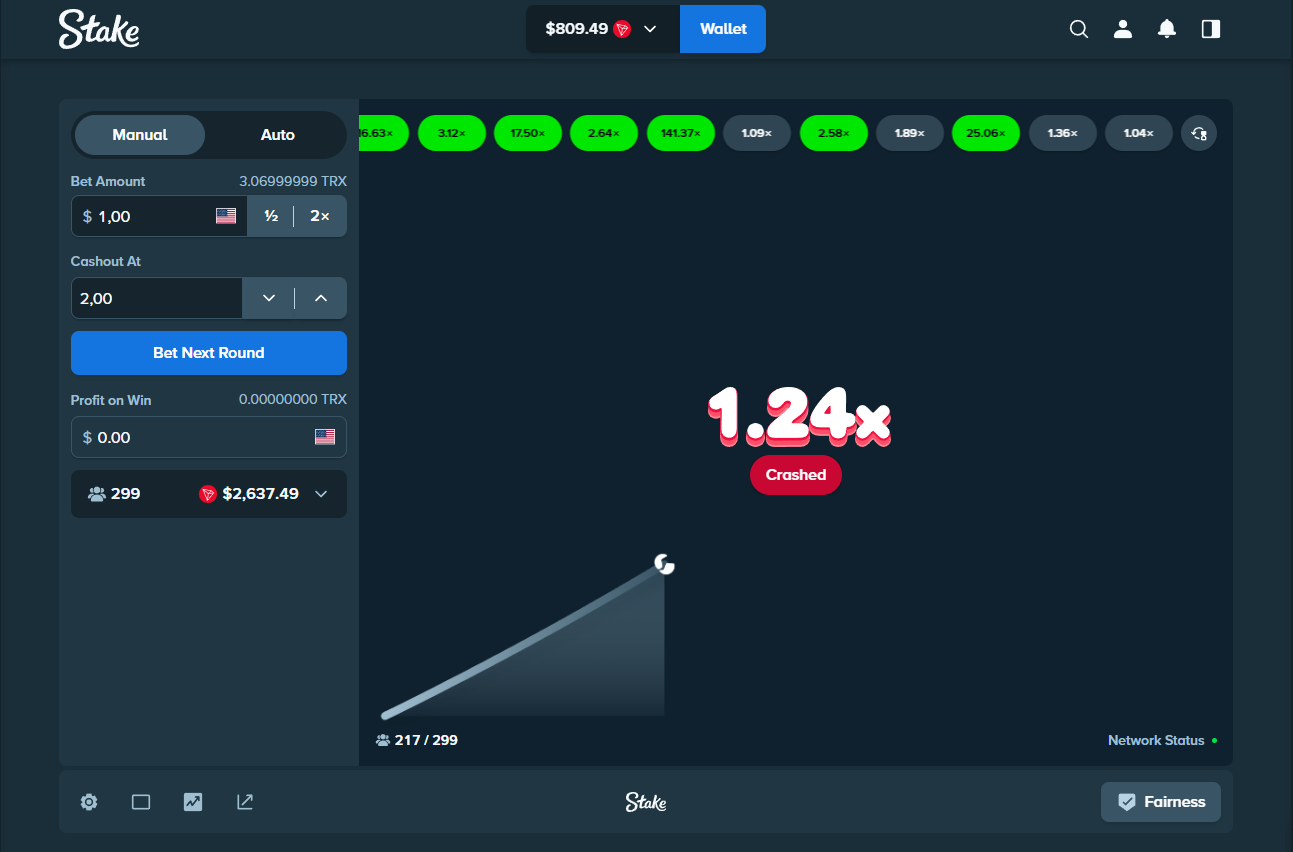The image size is (1293, 852).
Task: Open the 2.64× round result
Action: click(x=604, y=133)
